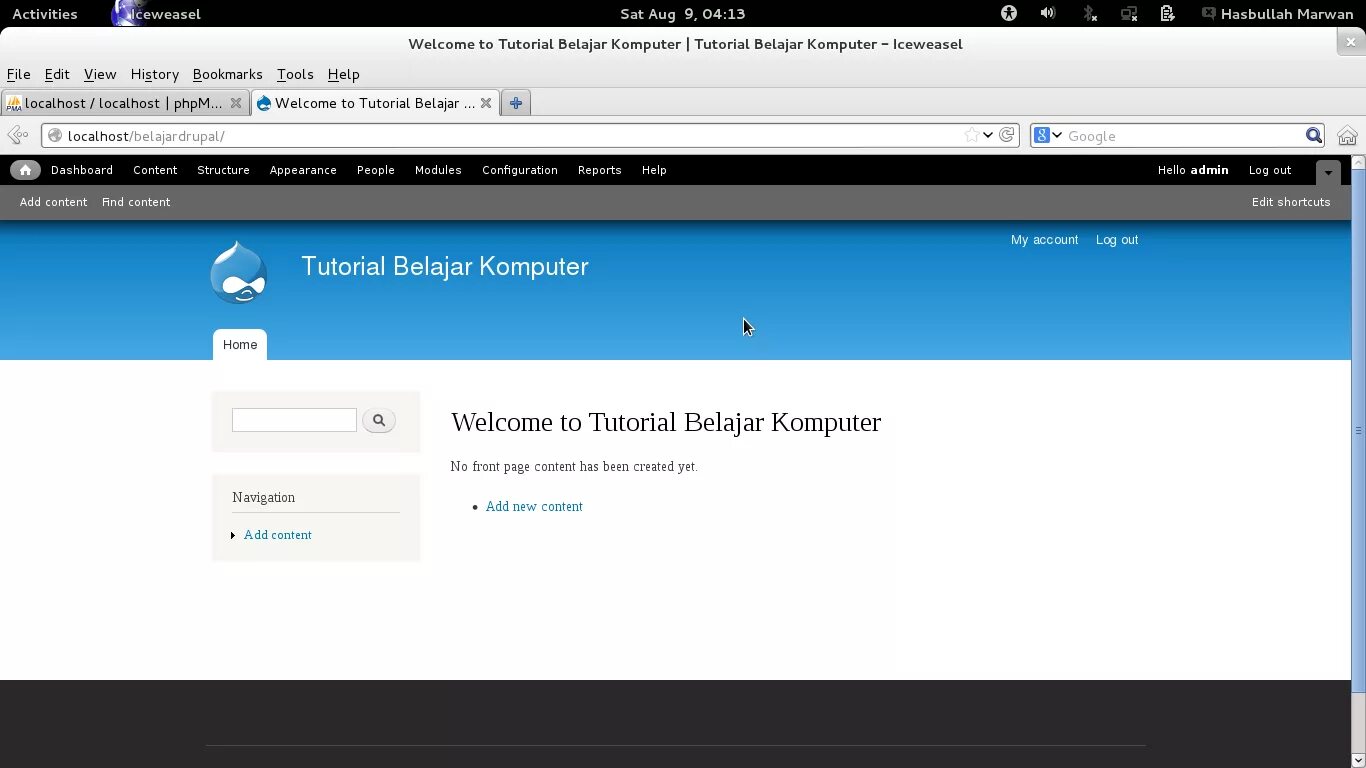
Task: Click the browser home icon
Action: pyautogui.click(x=1347, y=134)
